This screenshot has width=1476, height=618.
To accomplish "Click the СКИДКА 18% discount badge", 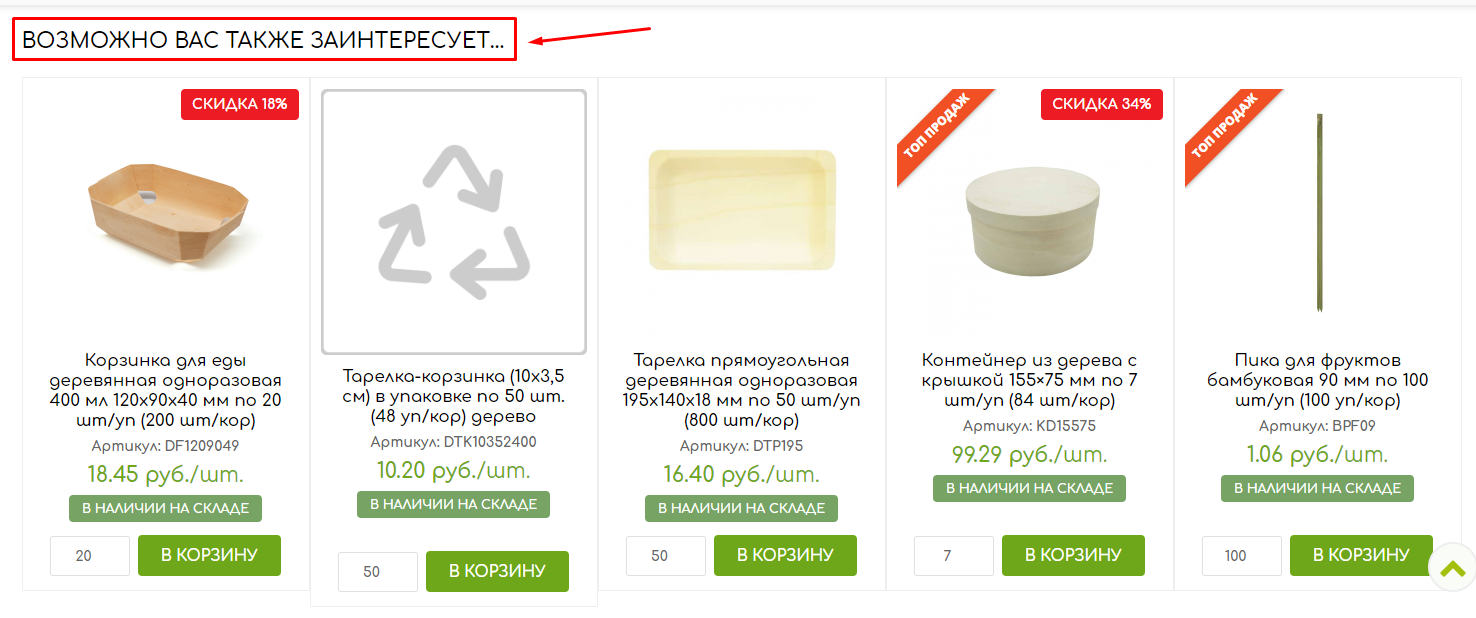I will pos(240,104).
